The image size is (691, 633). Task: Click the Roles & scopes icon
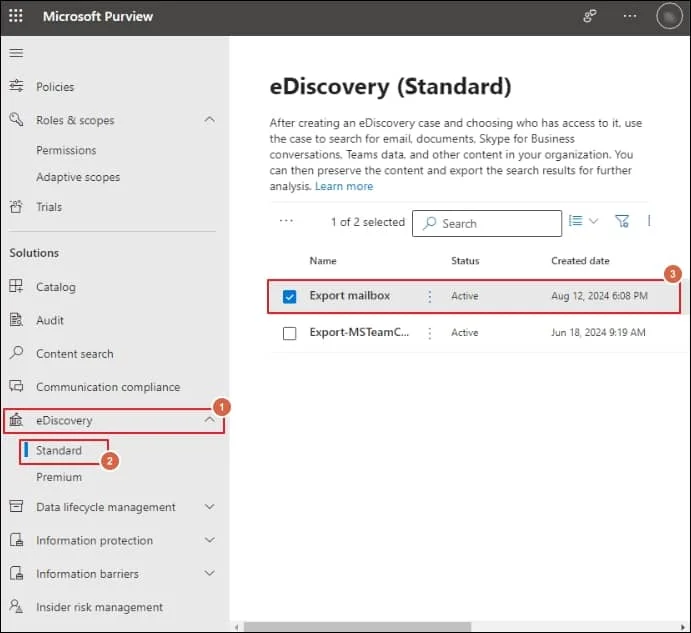coord(16,119)
